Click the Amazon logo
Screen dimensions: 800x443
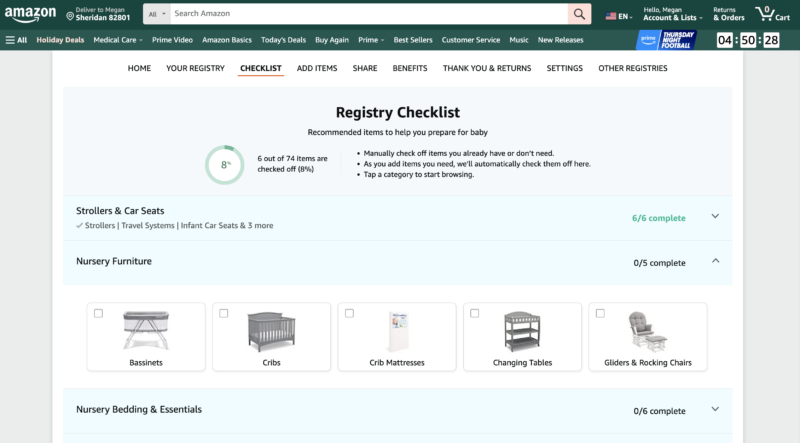(30, 14)
